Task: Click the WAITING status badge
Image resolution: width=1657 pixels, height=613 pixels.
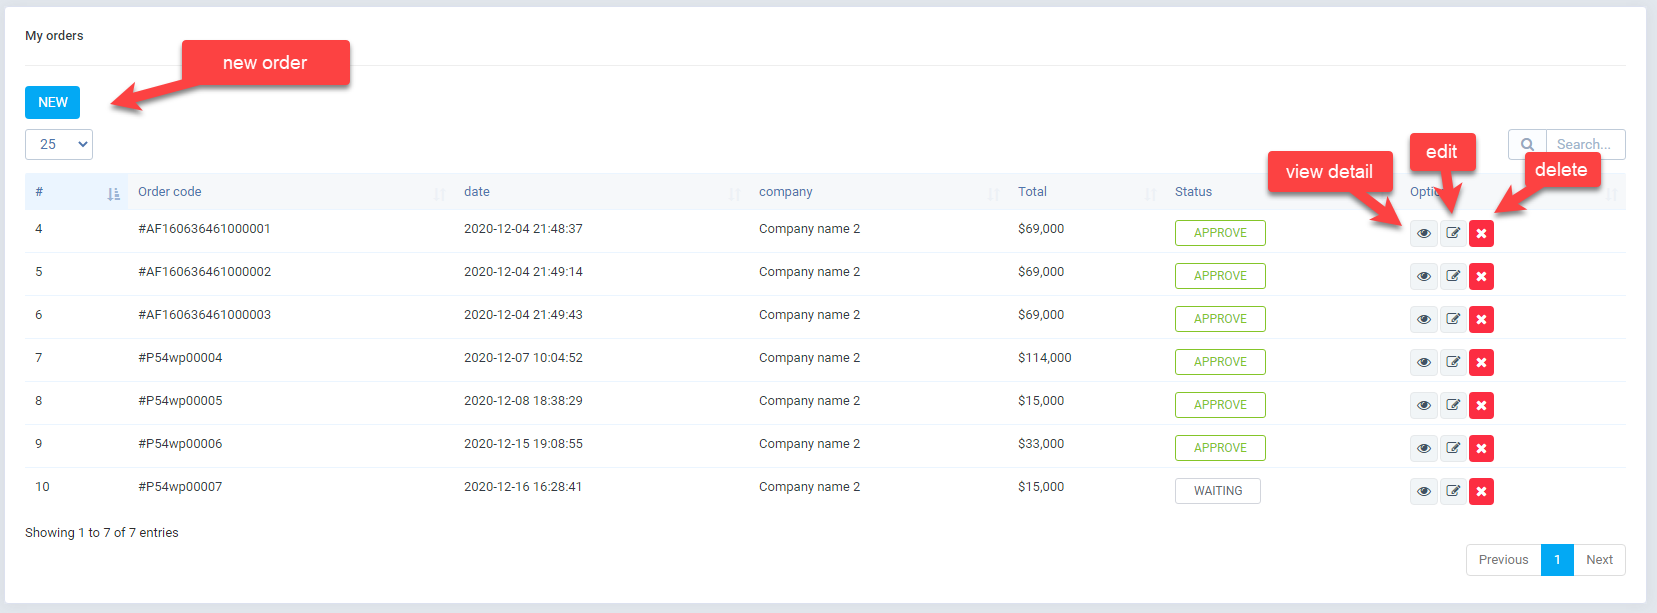Action: tap(1217, 491)
